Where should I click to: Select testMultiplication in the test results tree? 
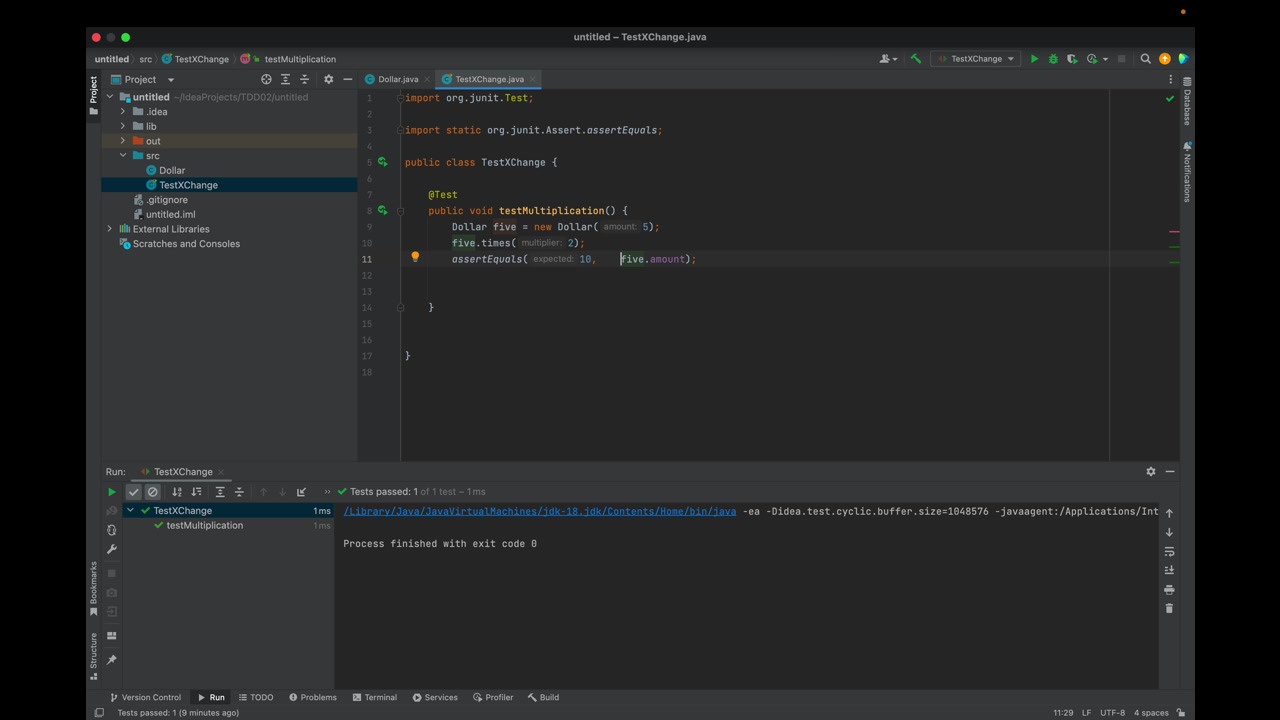(204, 525)
